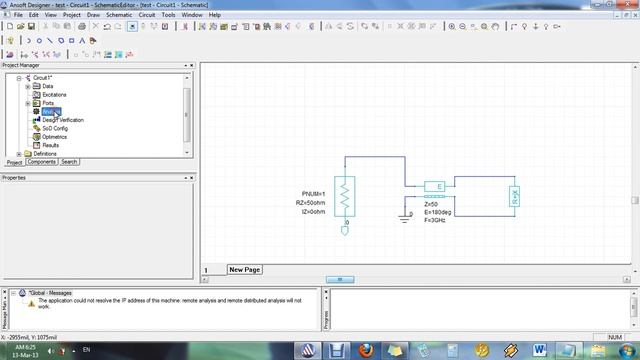Open the File menu
Screen dimensions: 640x360
pyautogui.click(x=18, y=15)
